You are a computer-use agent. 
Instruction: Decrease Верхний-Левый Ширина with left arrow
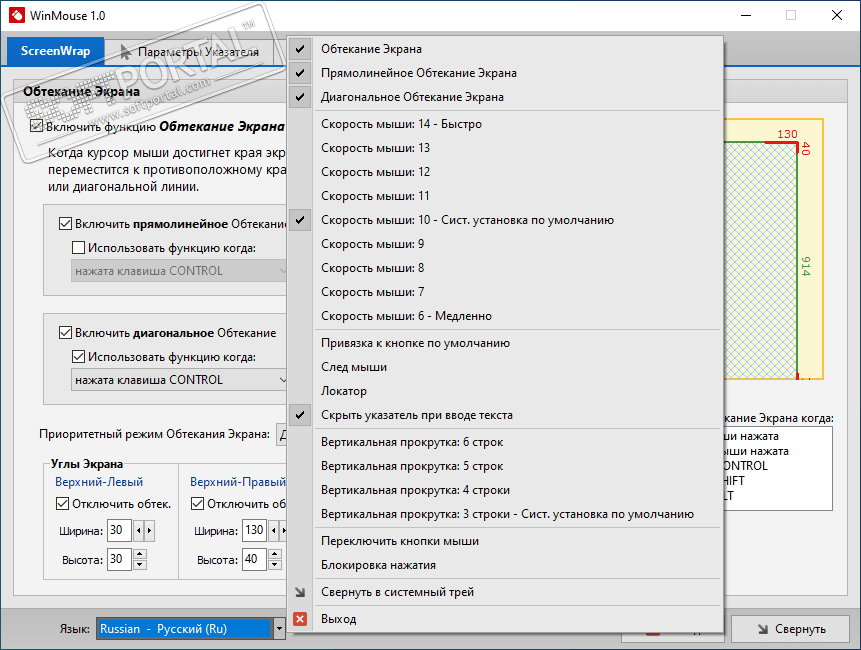click(139, 530)
